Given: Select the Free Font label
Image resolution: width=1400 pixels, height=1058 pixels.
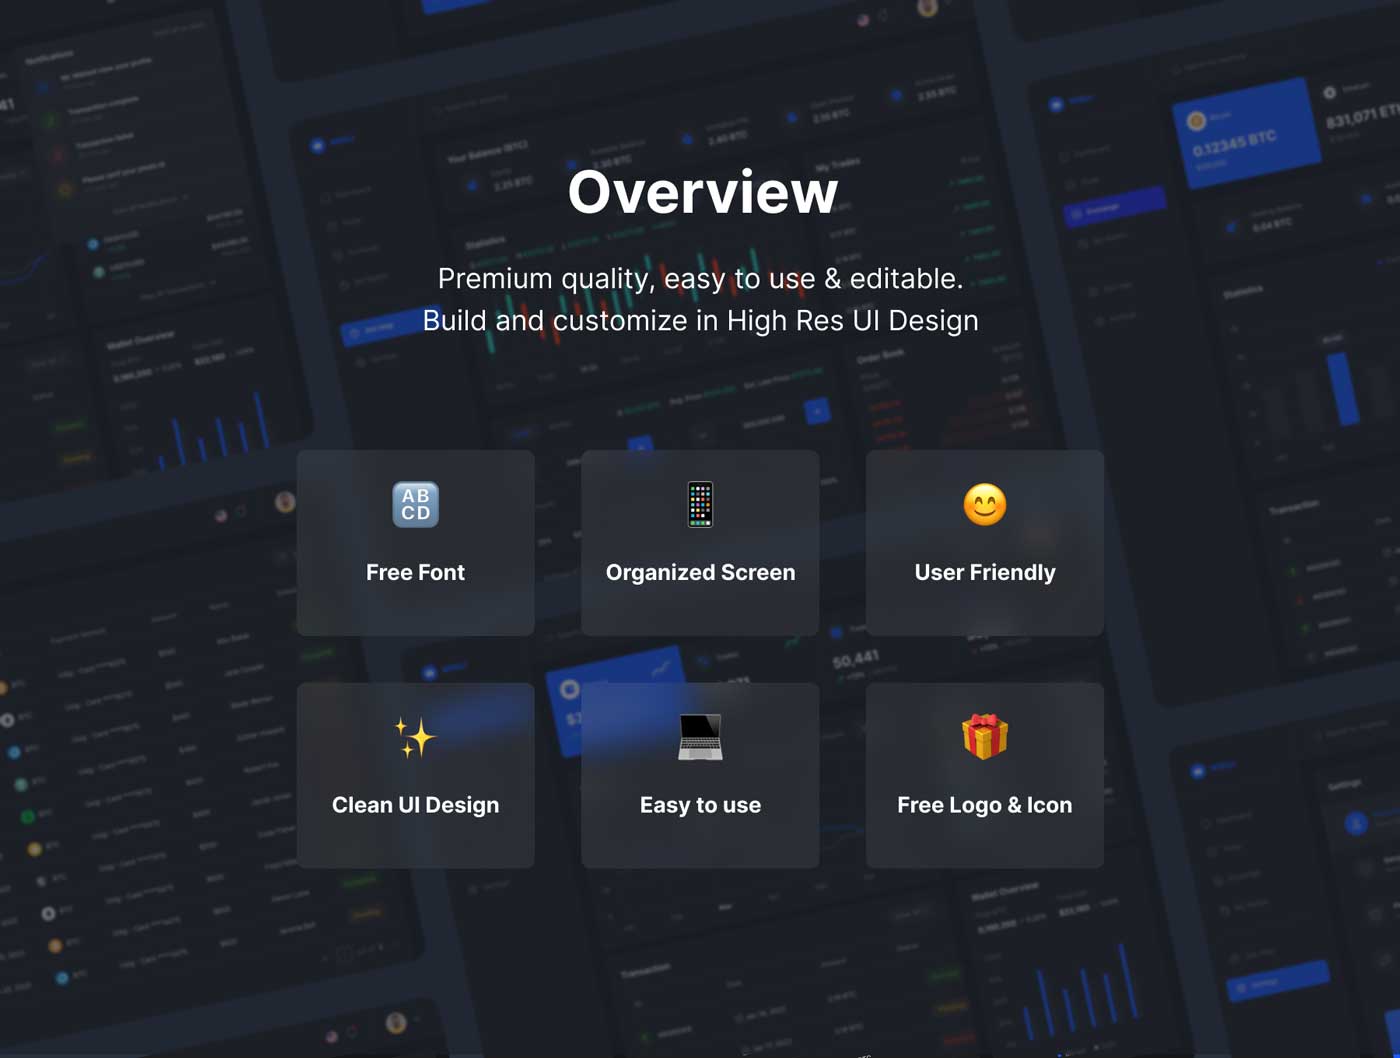Looking at the screenshot, I should click(x=415, y=572).
